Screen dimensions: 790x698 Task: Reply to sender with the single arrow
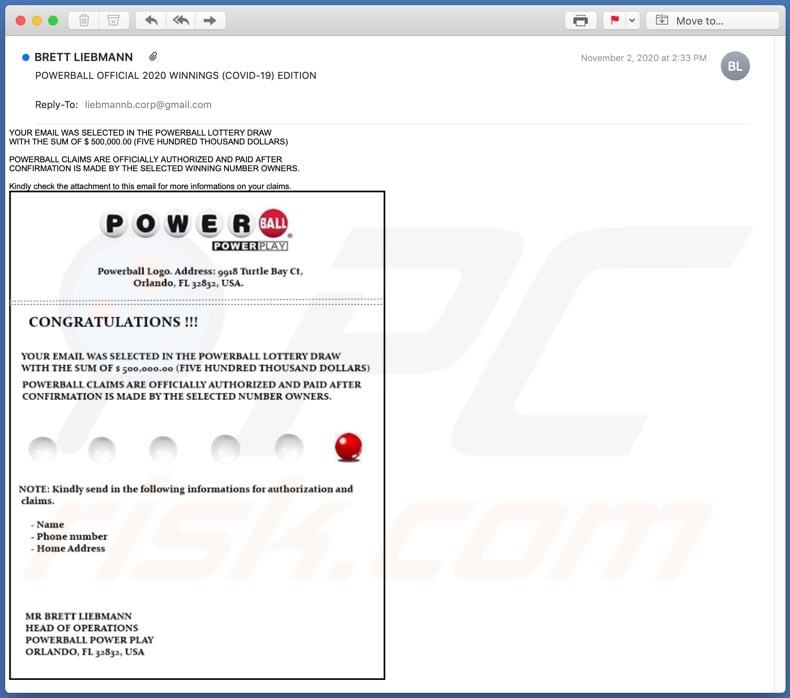tap(151, 21)
